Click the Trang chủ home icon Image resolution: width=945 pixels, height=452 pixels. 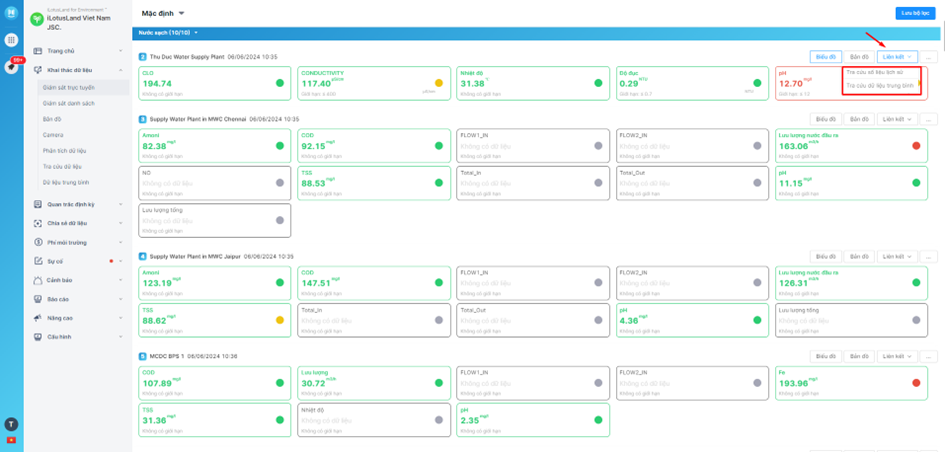tap(38, 51)
